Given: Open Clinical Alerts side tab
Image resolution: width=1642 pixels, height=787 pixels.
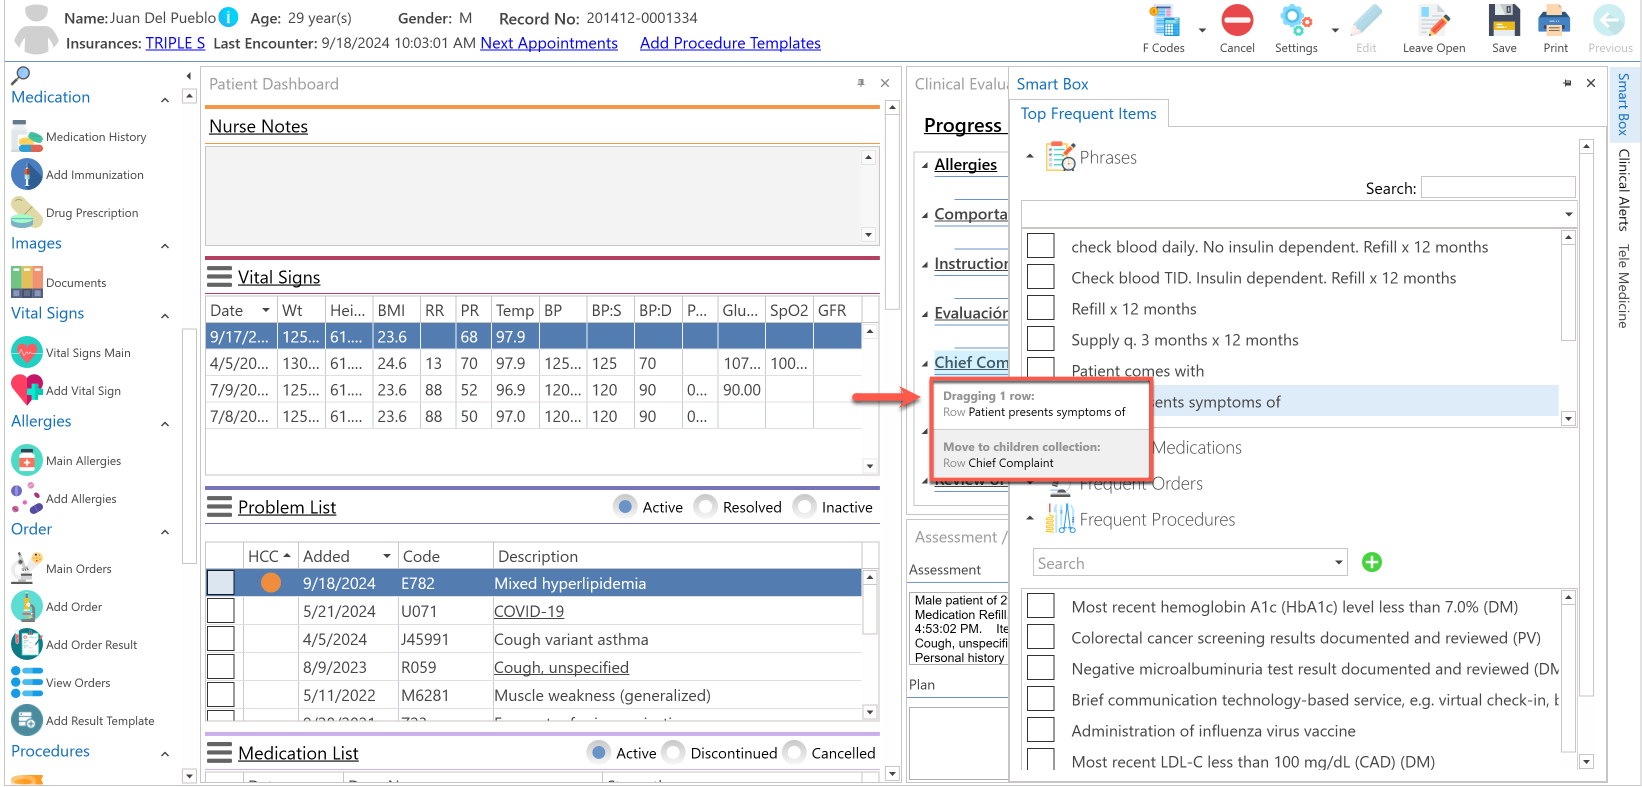Looking at the screenshot, I should pos(1624,190).
